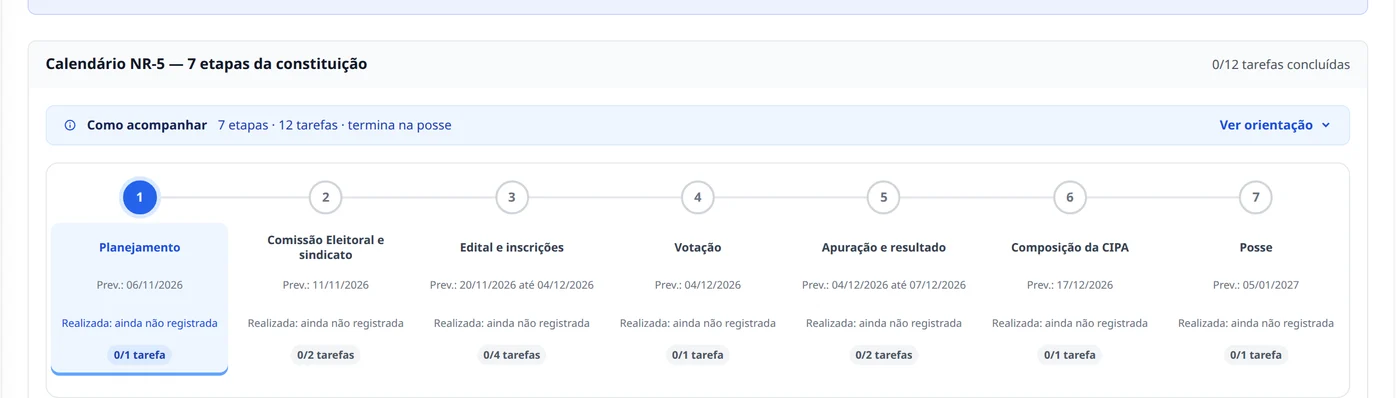Click Prev.: 20/11/2026 até 04/12/2026

[512, 286]
